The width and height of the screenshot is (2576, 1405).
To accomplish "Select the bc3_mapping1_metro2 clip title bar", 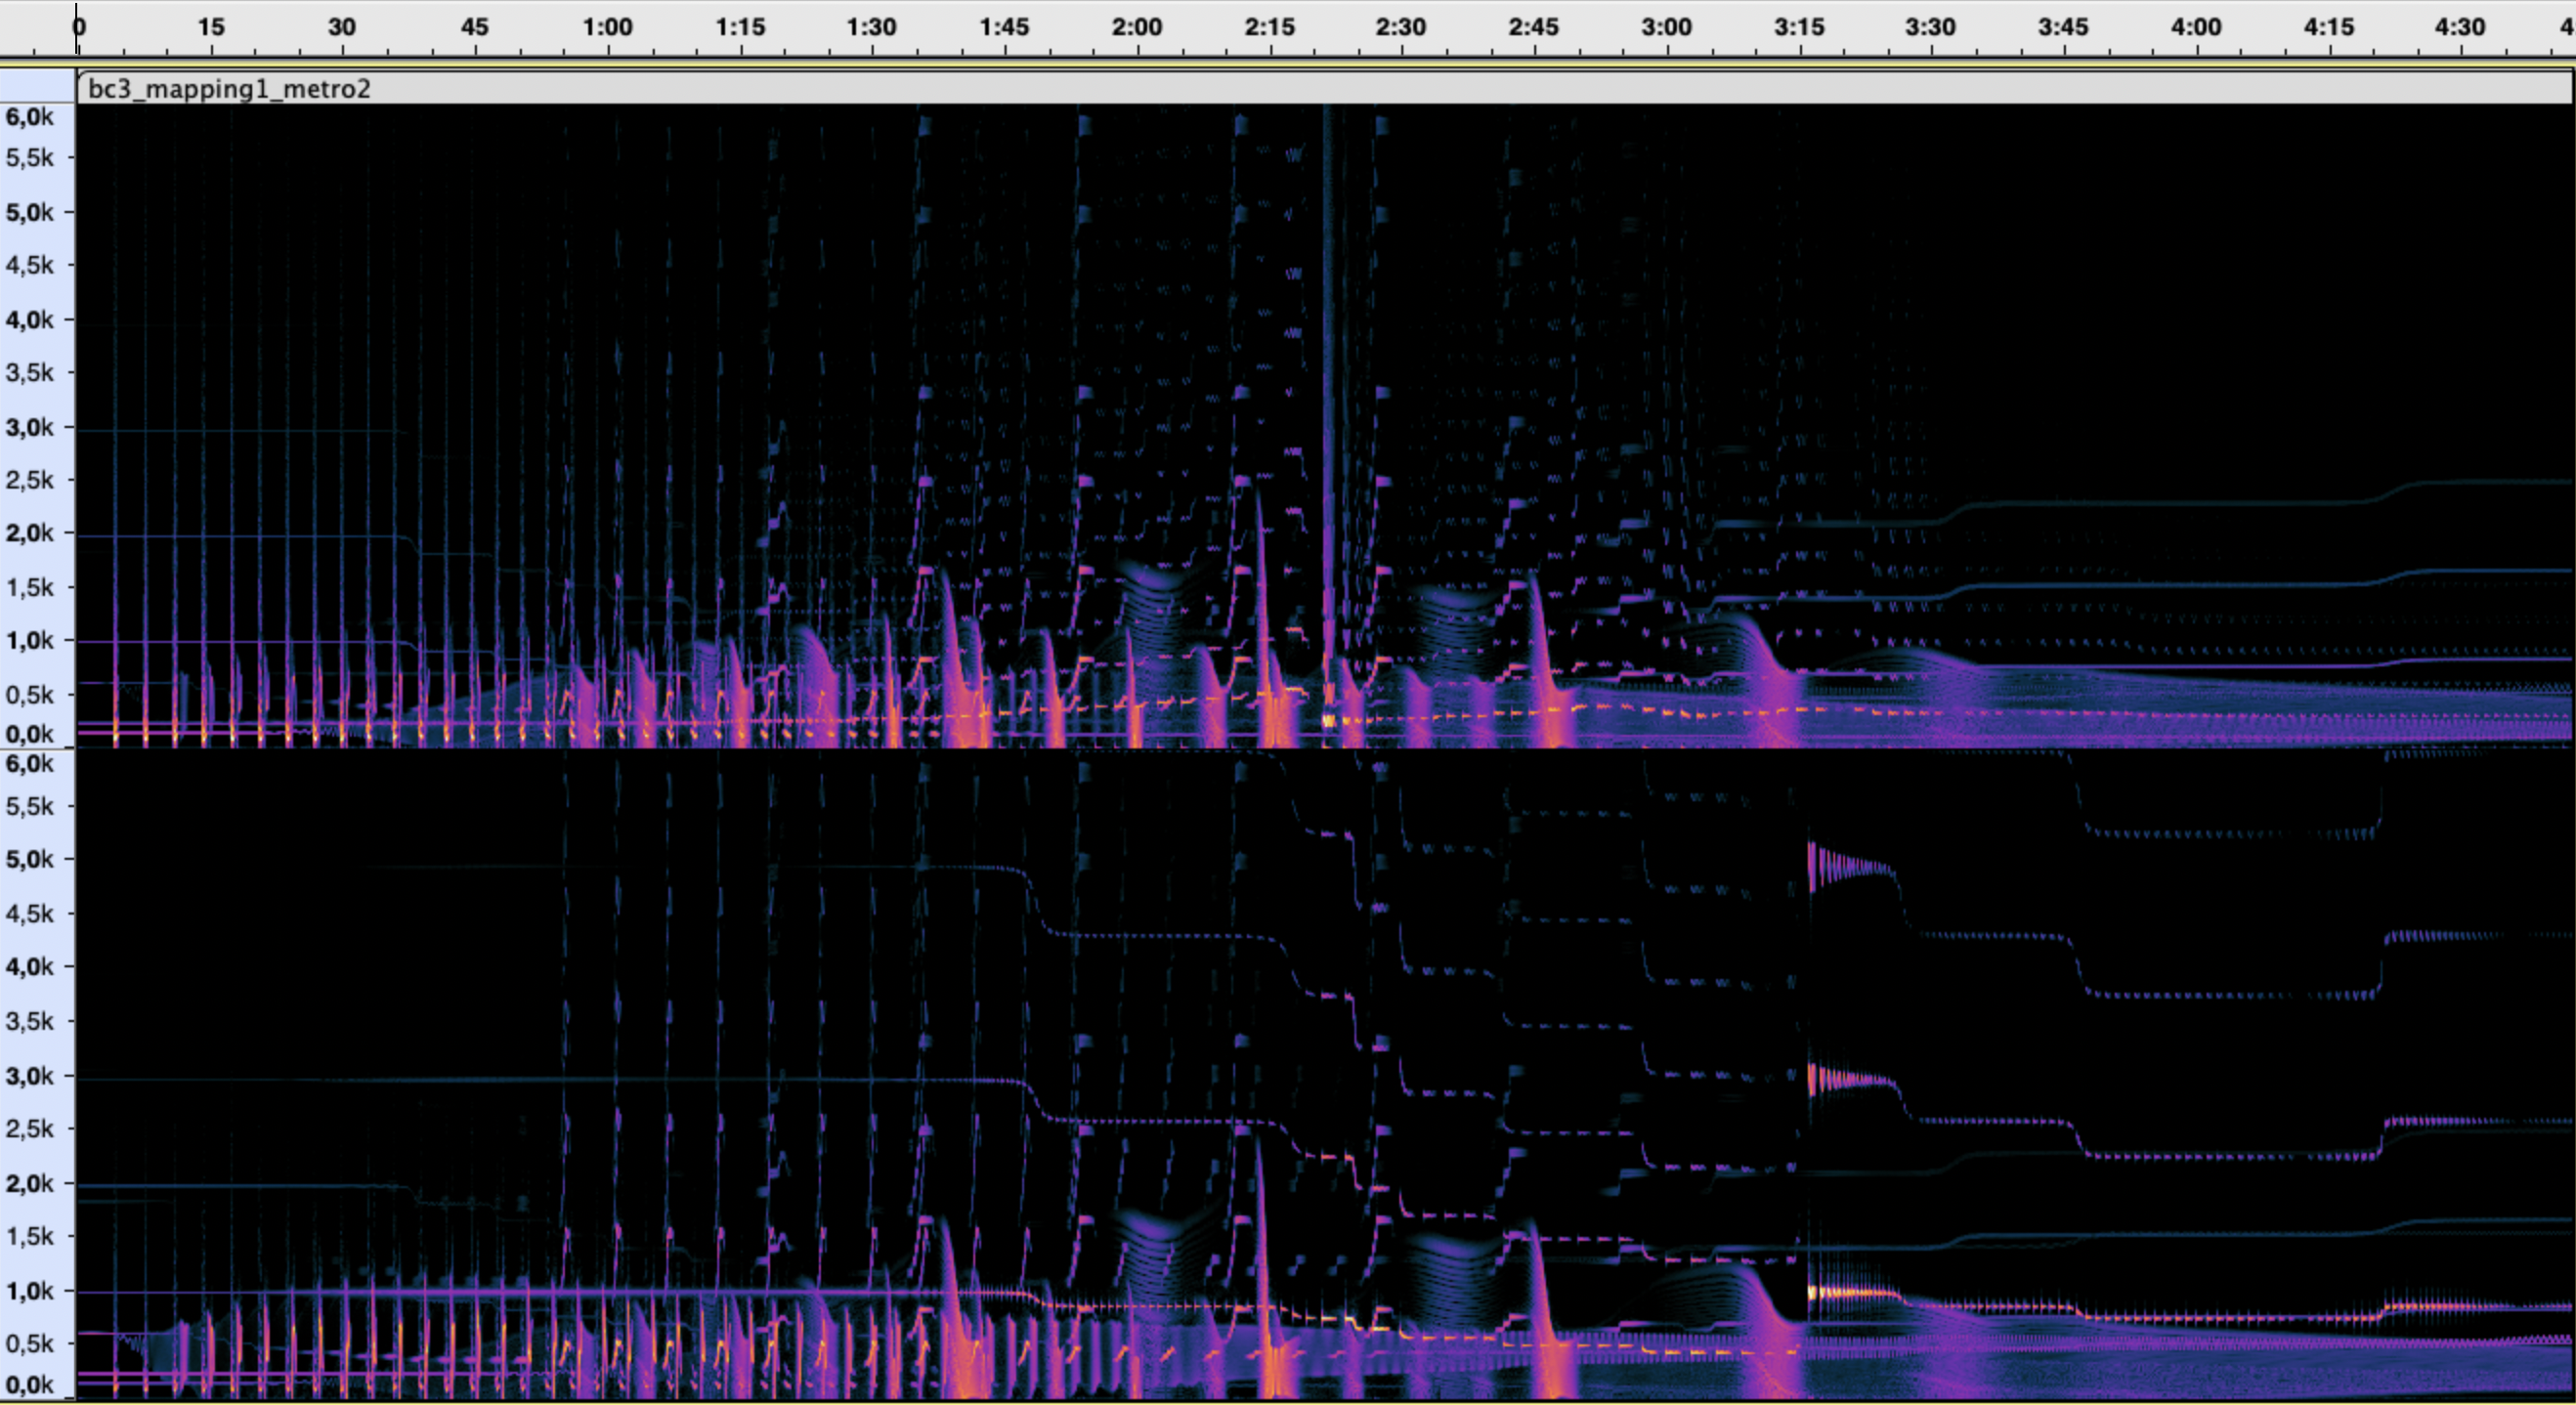I will click(x=1324, y=88).
